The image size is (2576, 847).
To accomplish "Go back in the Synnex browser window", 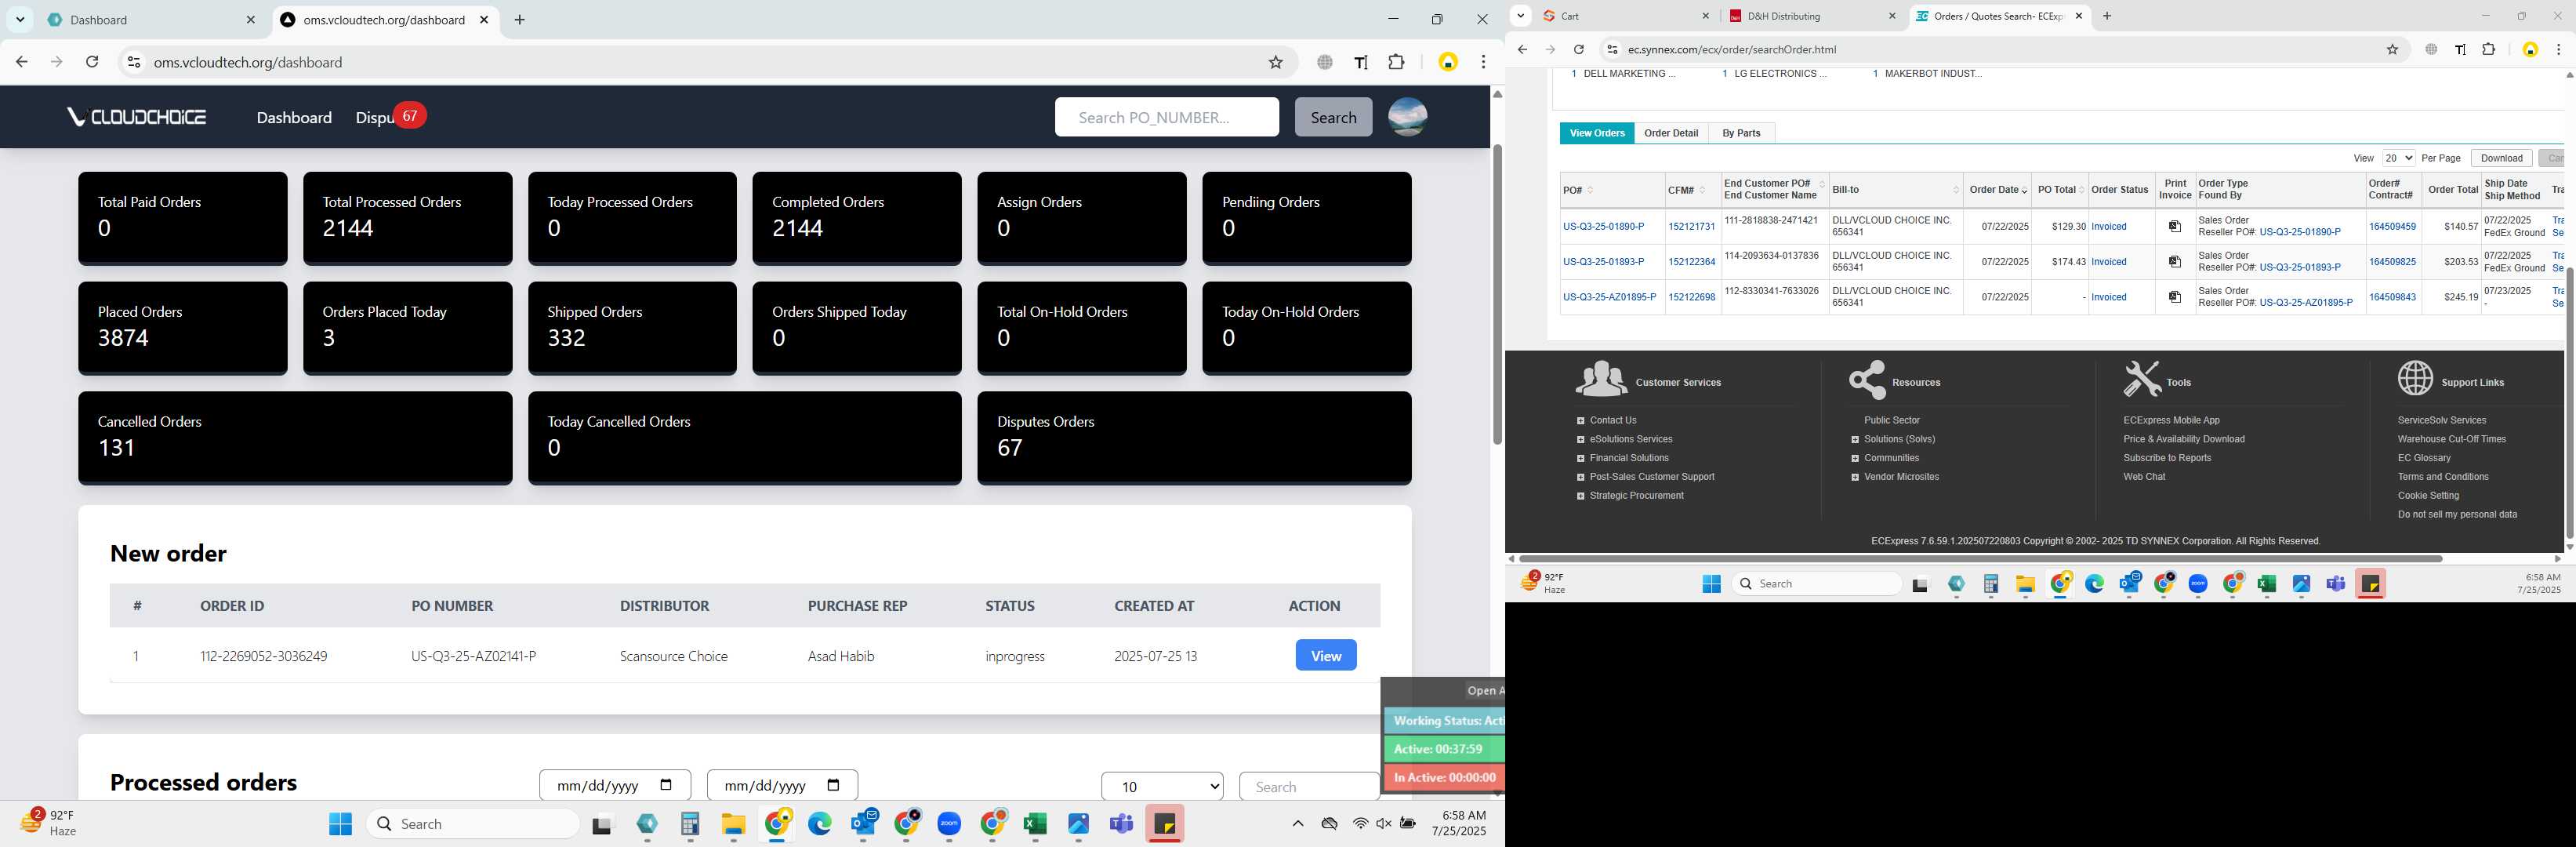I will 1522,49.
